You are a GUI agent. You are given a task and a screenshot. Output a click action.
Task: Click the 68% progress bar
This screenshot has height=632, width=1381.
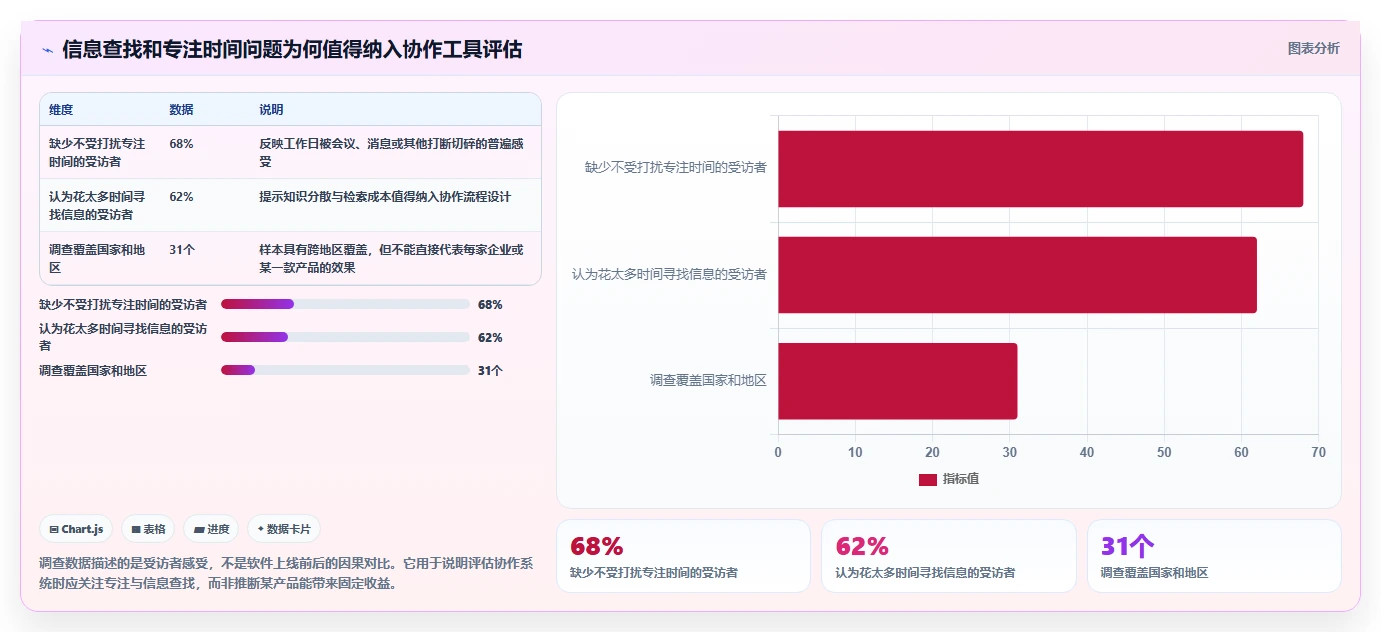pos(345,304)
